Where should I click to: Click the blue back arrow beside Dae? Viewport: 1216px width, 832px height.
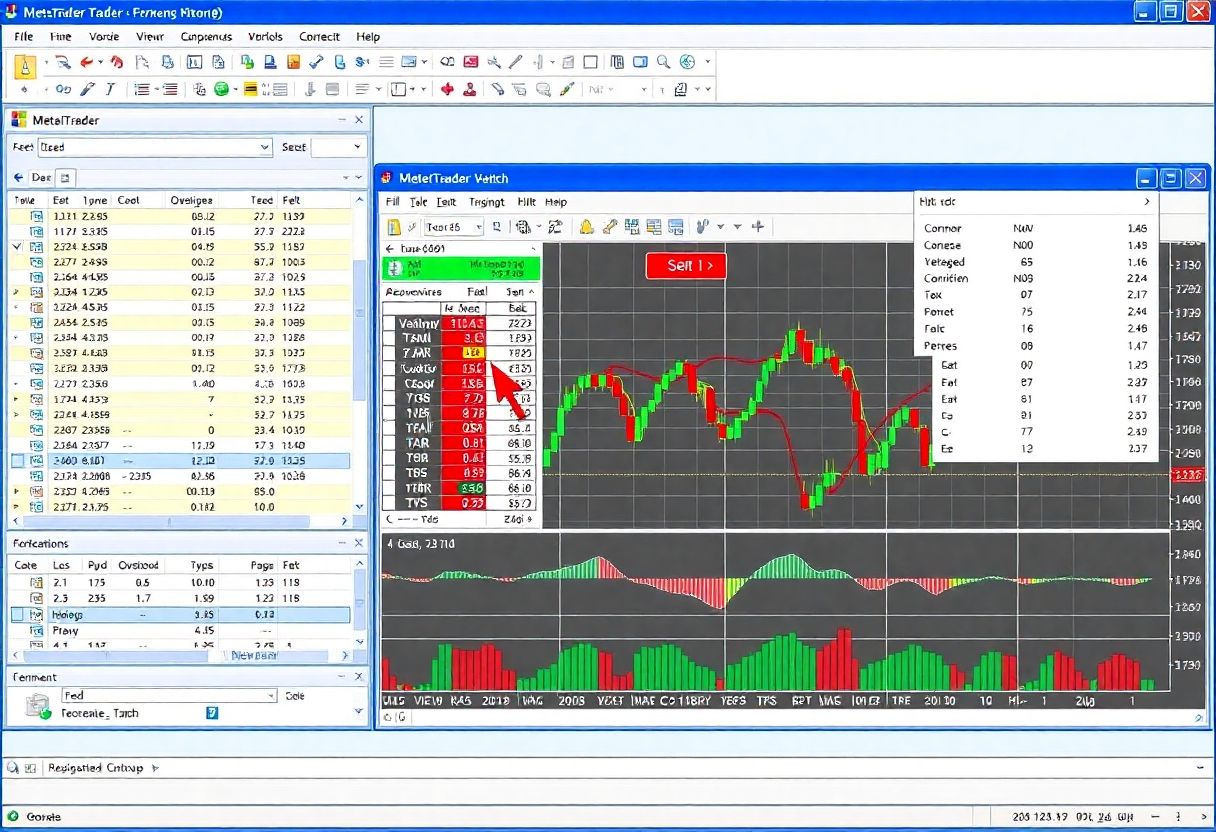click(x=18, y=177)
